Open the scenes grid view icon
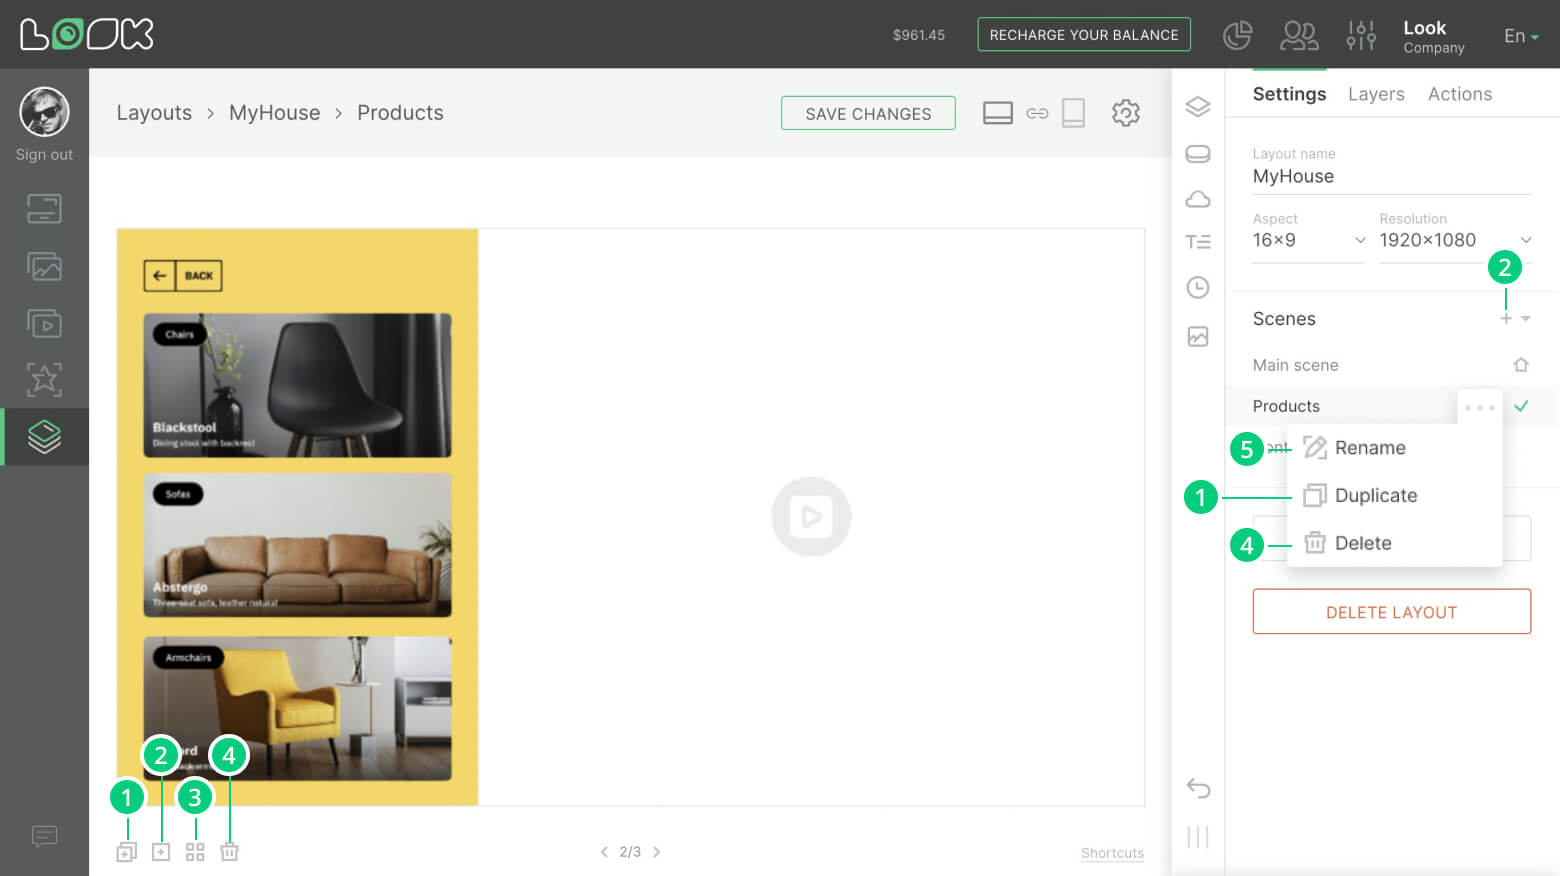 (x=195, y=852)
